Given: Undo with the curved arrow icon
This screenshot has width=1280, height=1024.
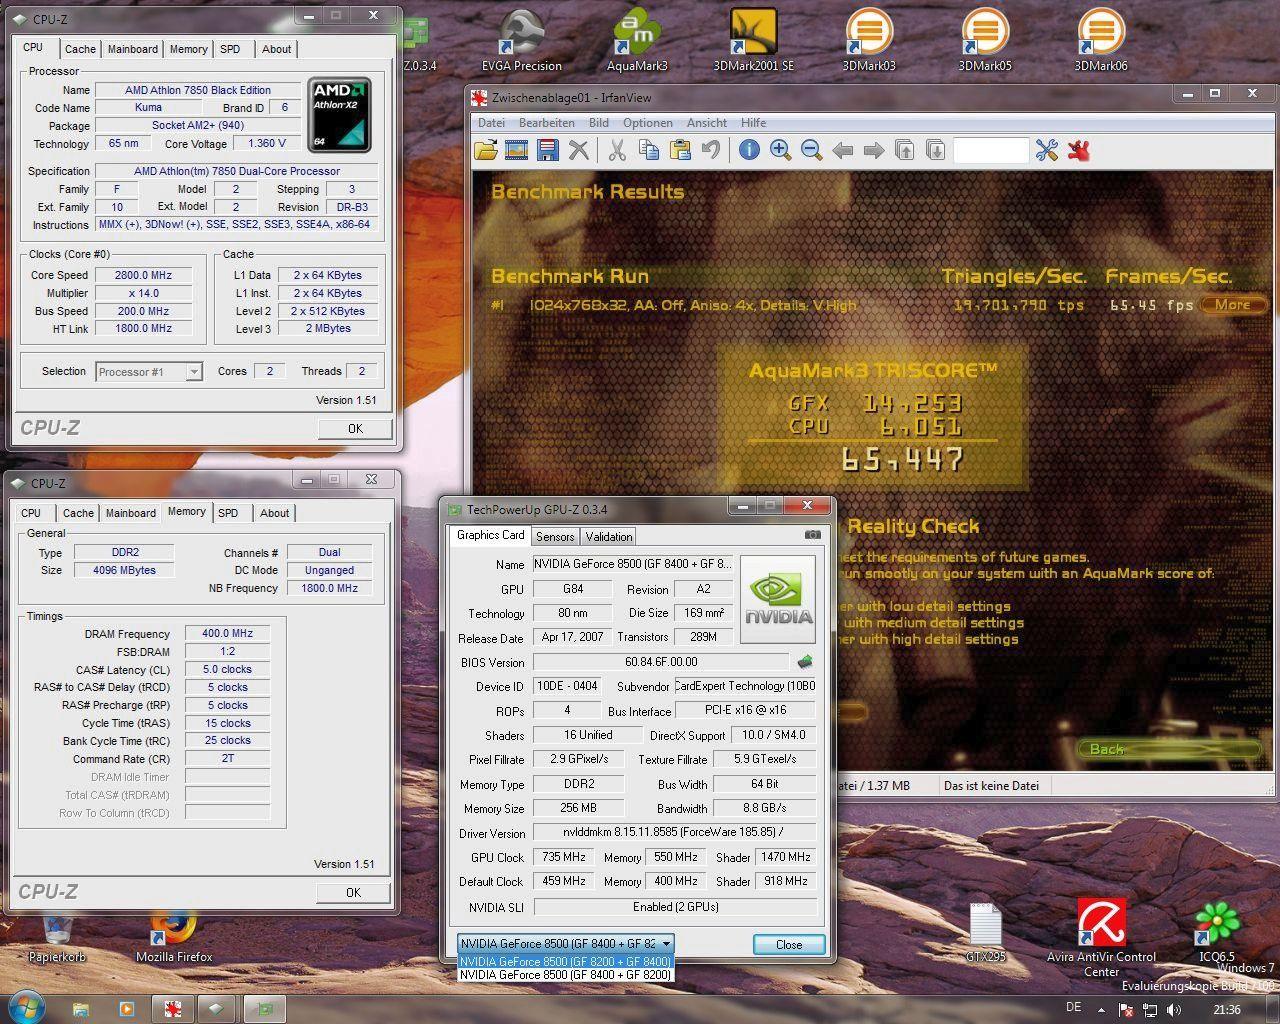Looking at the screenshot, I should 710,151.
